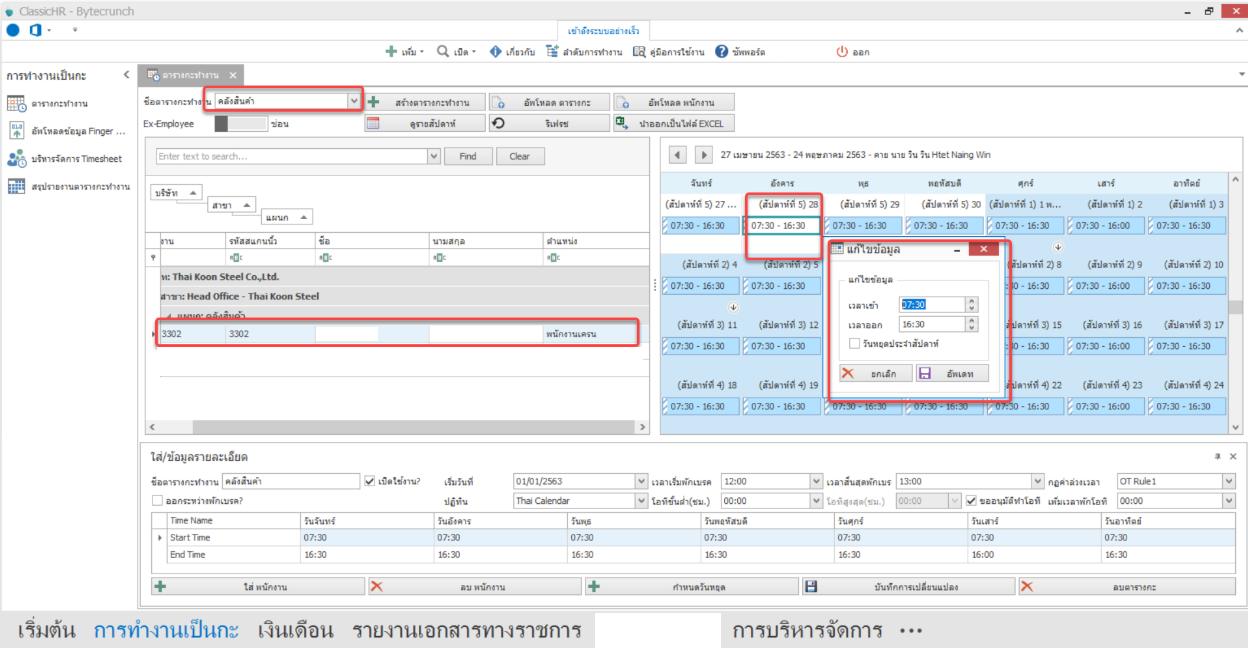The height and width of the screenshot is (648, 1248).
Task: Increase the เวลาเข้า time with up spinner
Action: click(x=972, y=301)
